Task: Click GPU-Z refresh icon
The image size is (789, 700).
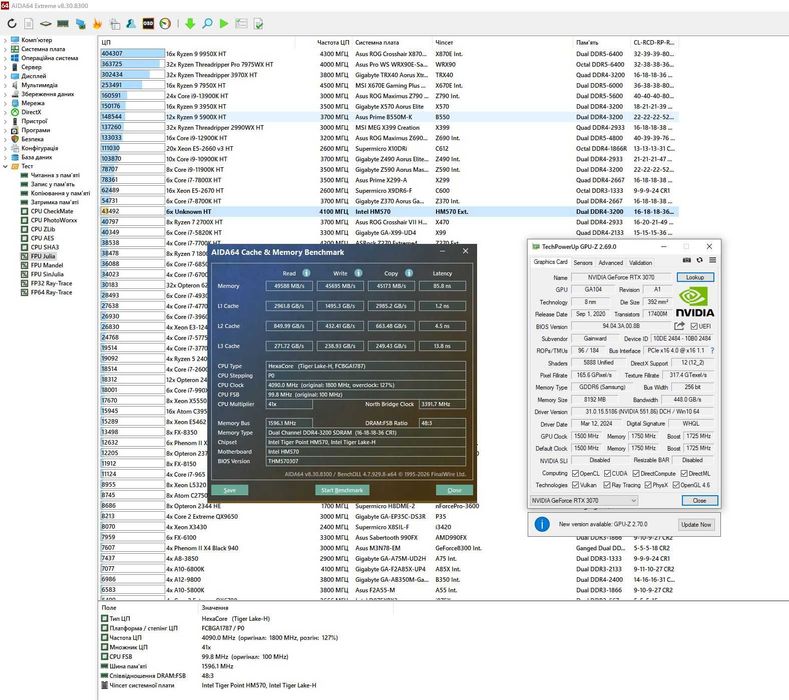Action: coord(699,260)
